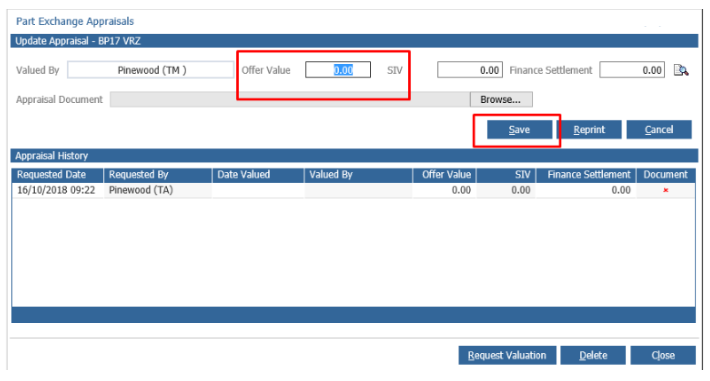The image size is (710, 381).
Task: Click the Browse... button
Action: coord(501,100)
